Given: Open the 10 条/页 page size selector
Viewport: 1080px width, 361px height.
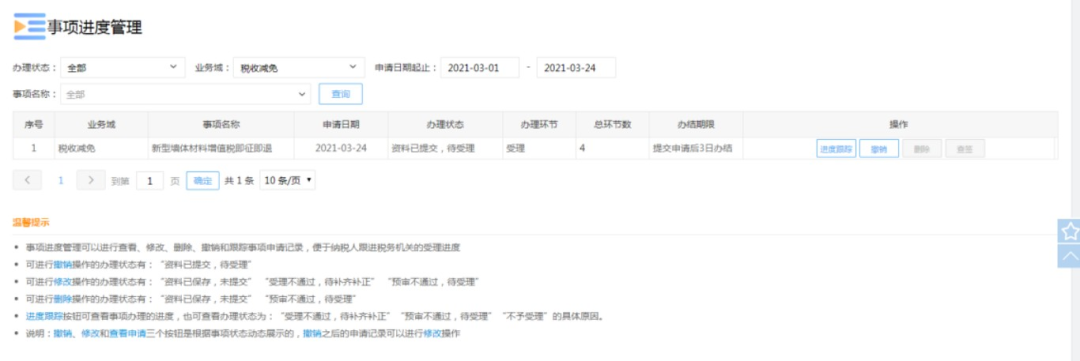Looking at the screenshot, I should click(288, 180).
